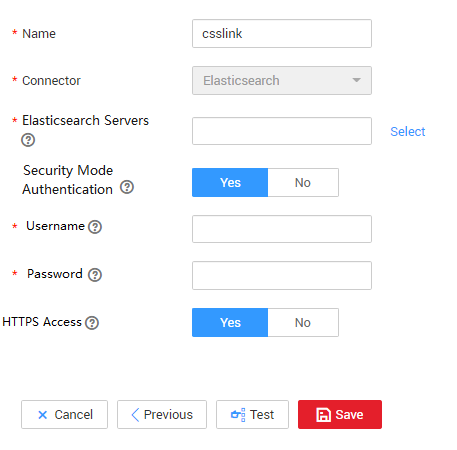Image resolution: width=457 pixels, height=450 pixels.
Task: Click the Select link for servers
Action: click(x=408, y=132)
